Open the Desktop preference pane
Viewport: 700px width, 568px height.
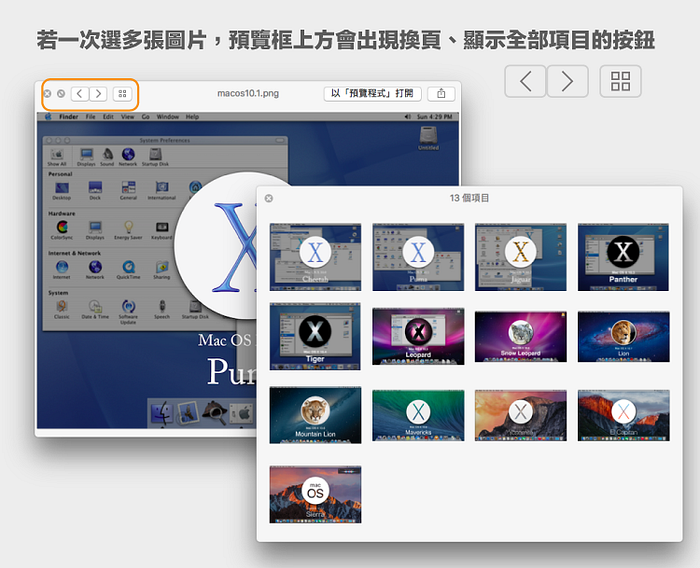click(62, 191)
